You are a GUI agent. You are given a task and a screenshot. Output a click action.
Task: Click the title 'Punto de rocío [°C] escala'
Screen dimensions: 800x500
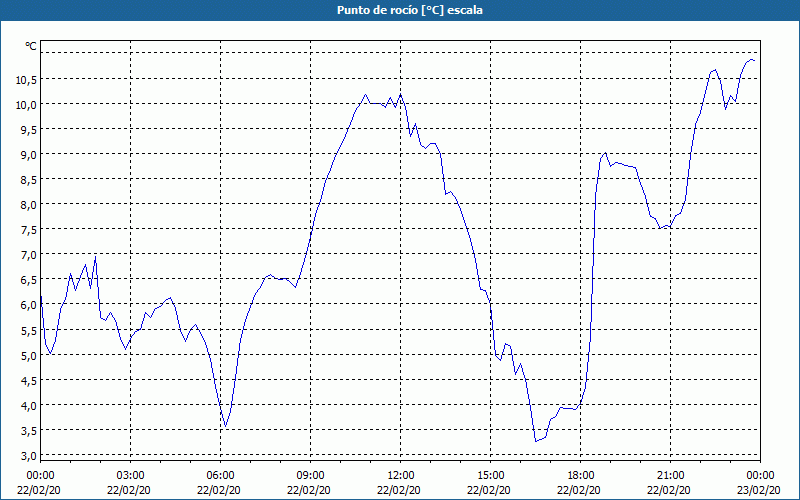tap(410, 10)
